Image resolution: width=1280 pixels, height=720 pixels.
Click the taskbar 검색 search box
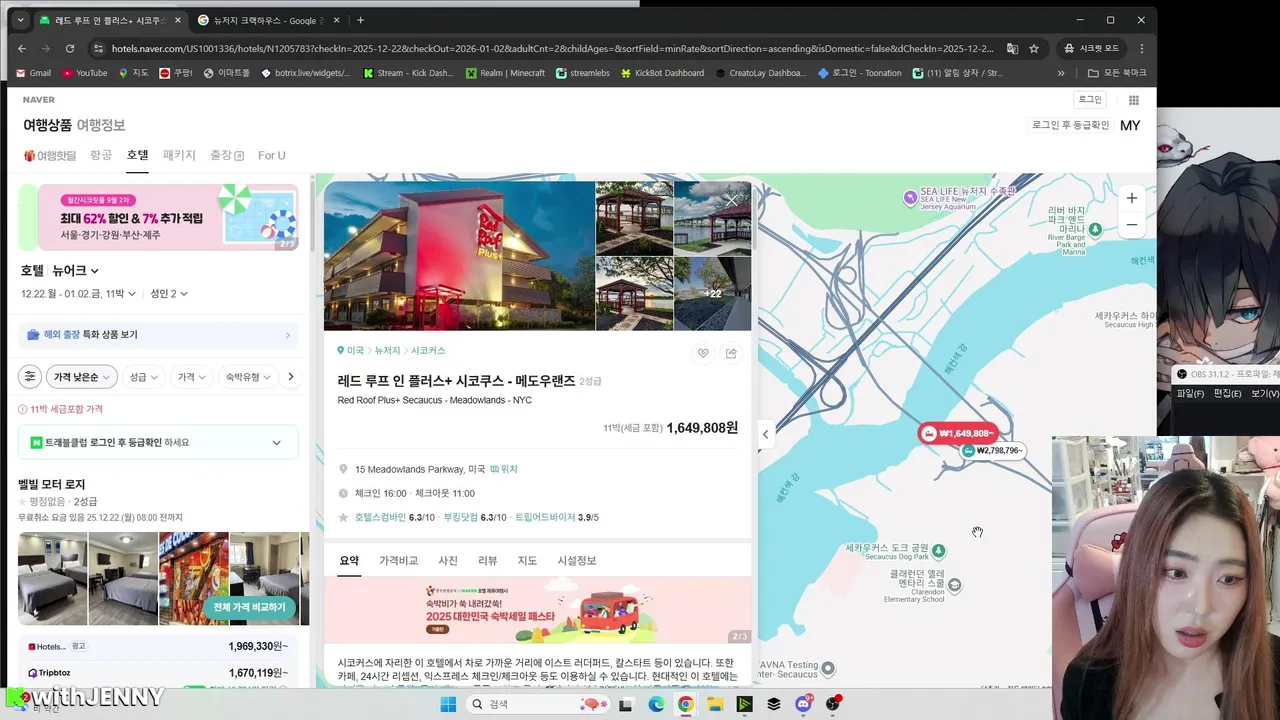click(x=540, y=704)
